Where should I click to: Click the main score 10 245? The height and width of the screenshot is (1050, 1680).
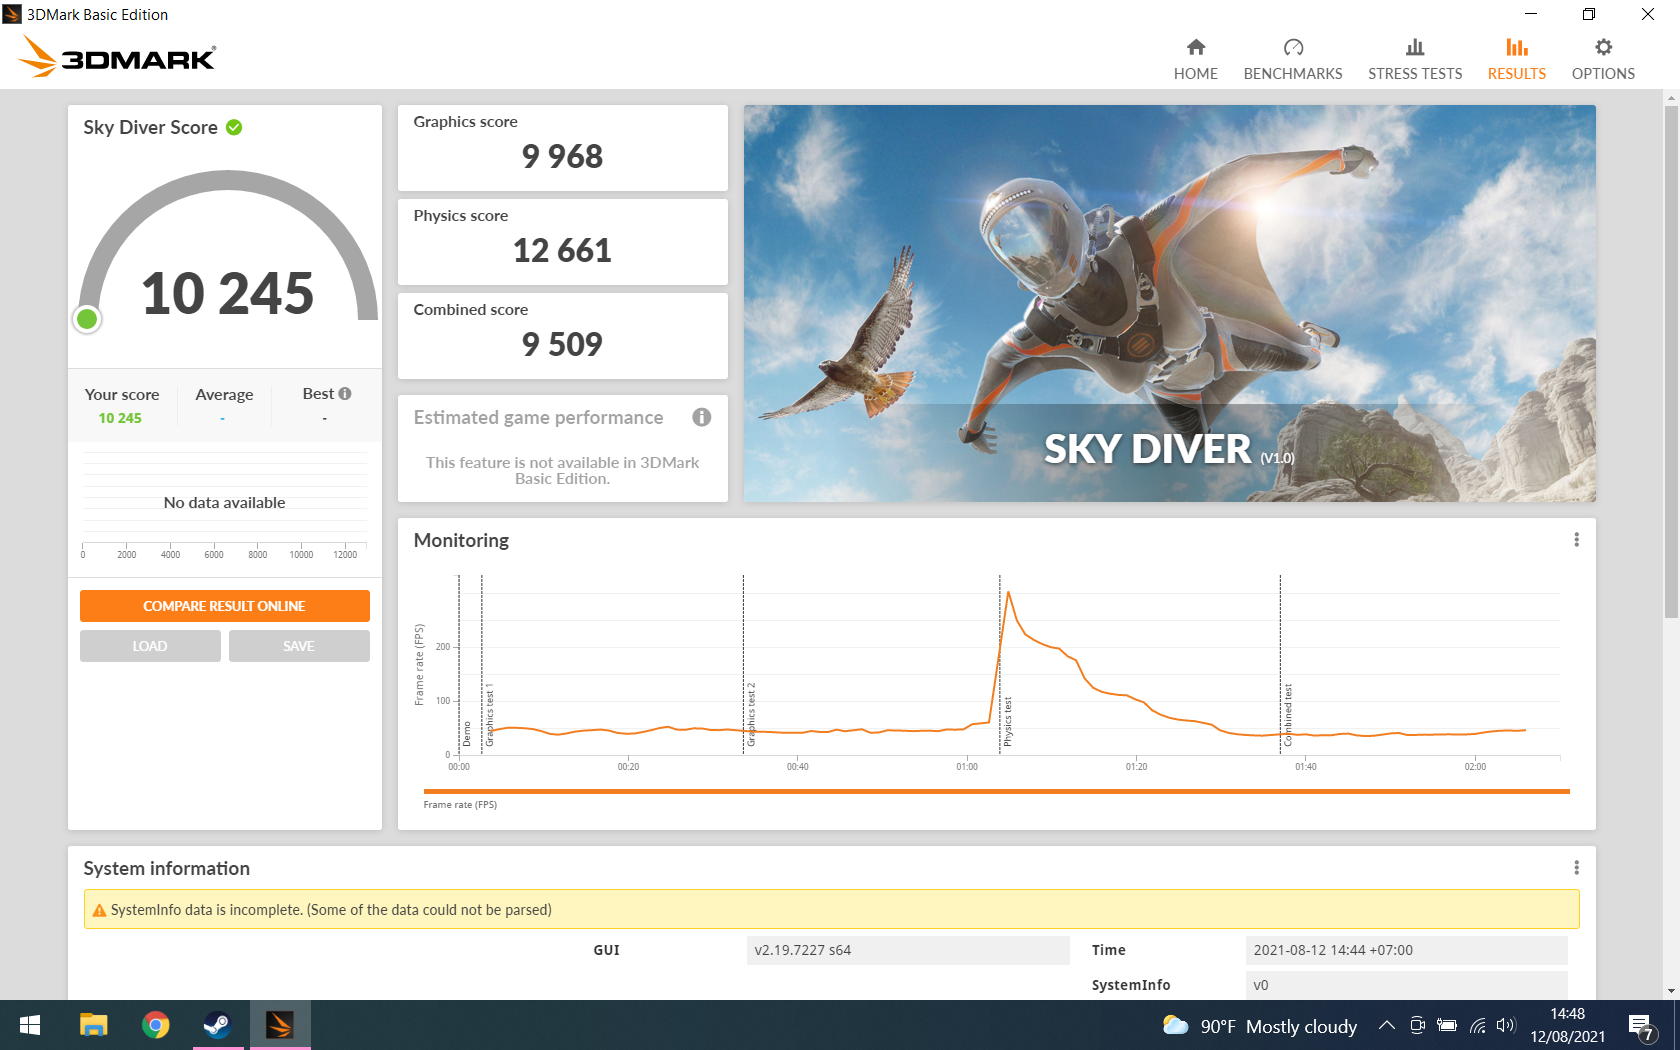[x=227, y=294]
